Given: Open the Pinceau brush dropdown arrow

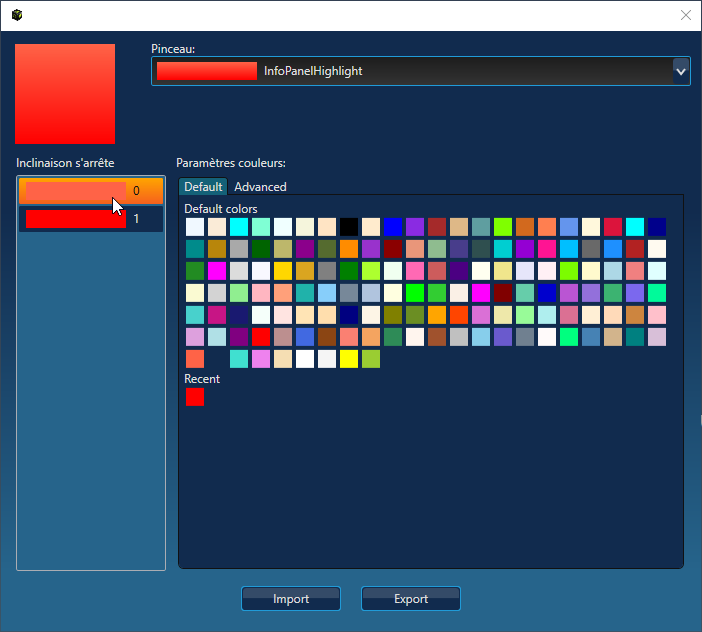Looking at the screenshot, I should [681, 71].
